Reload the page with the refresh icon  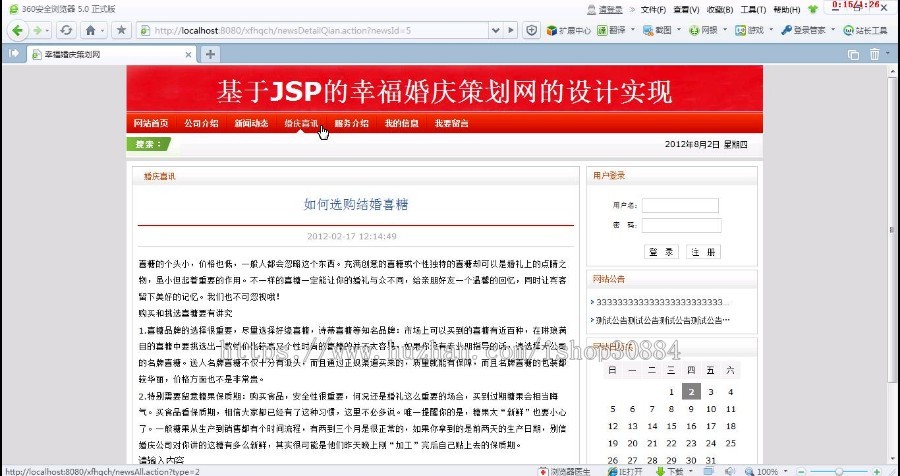click(66, 30)
